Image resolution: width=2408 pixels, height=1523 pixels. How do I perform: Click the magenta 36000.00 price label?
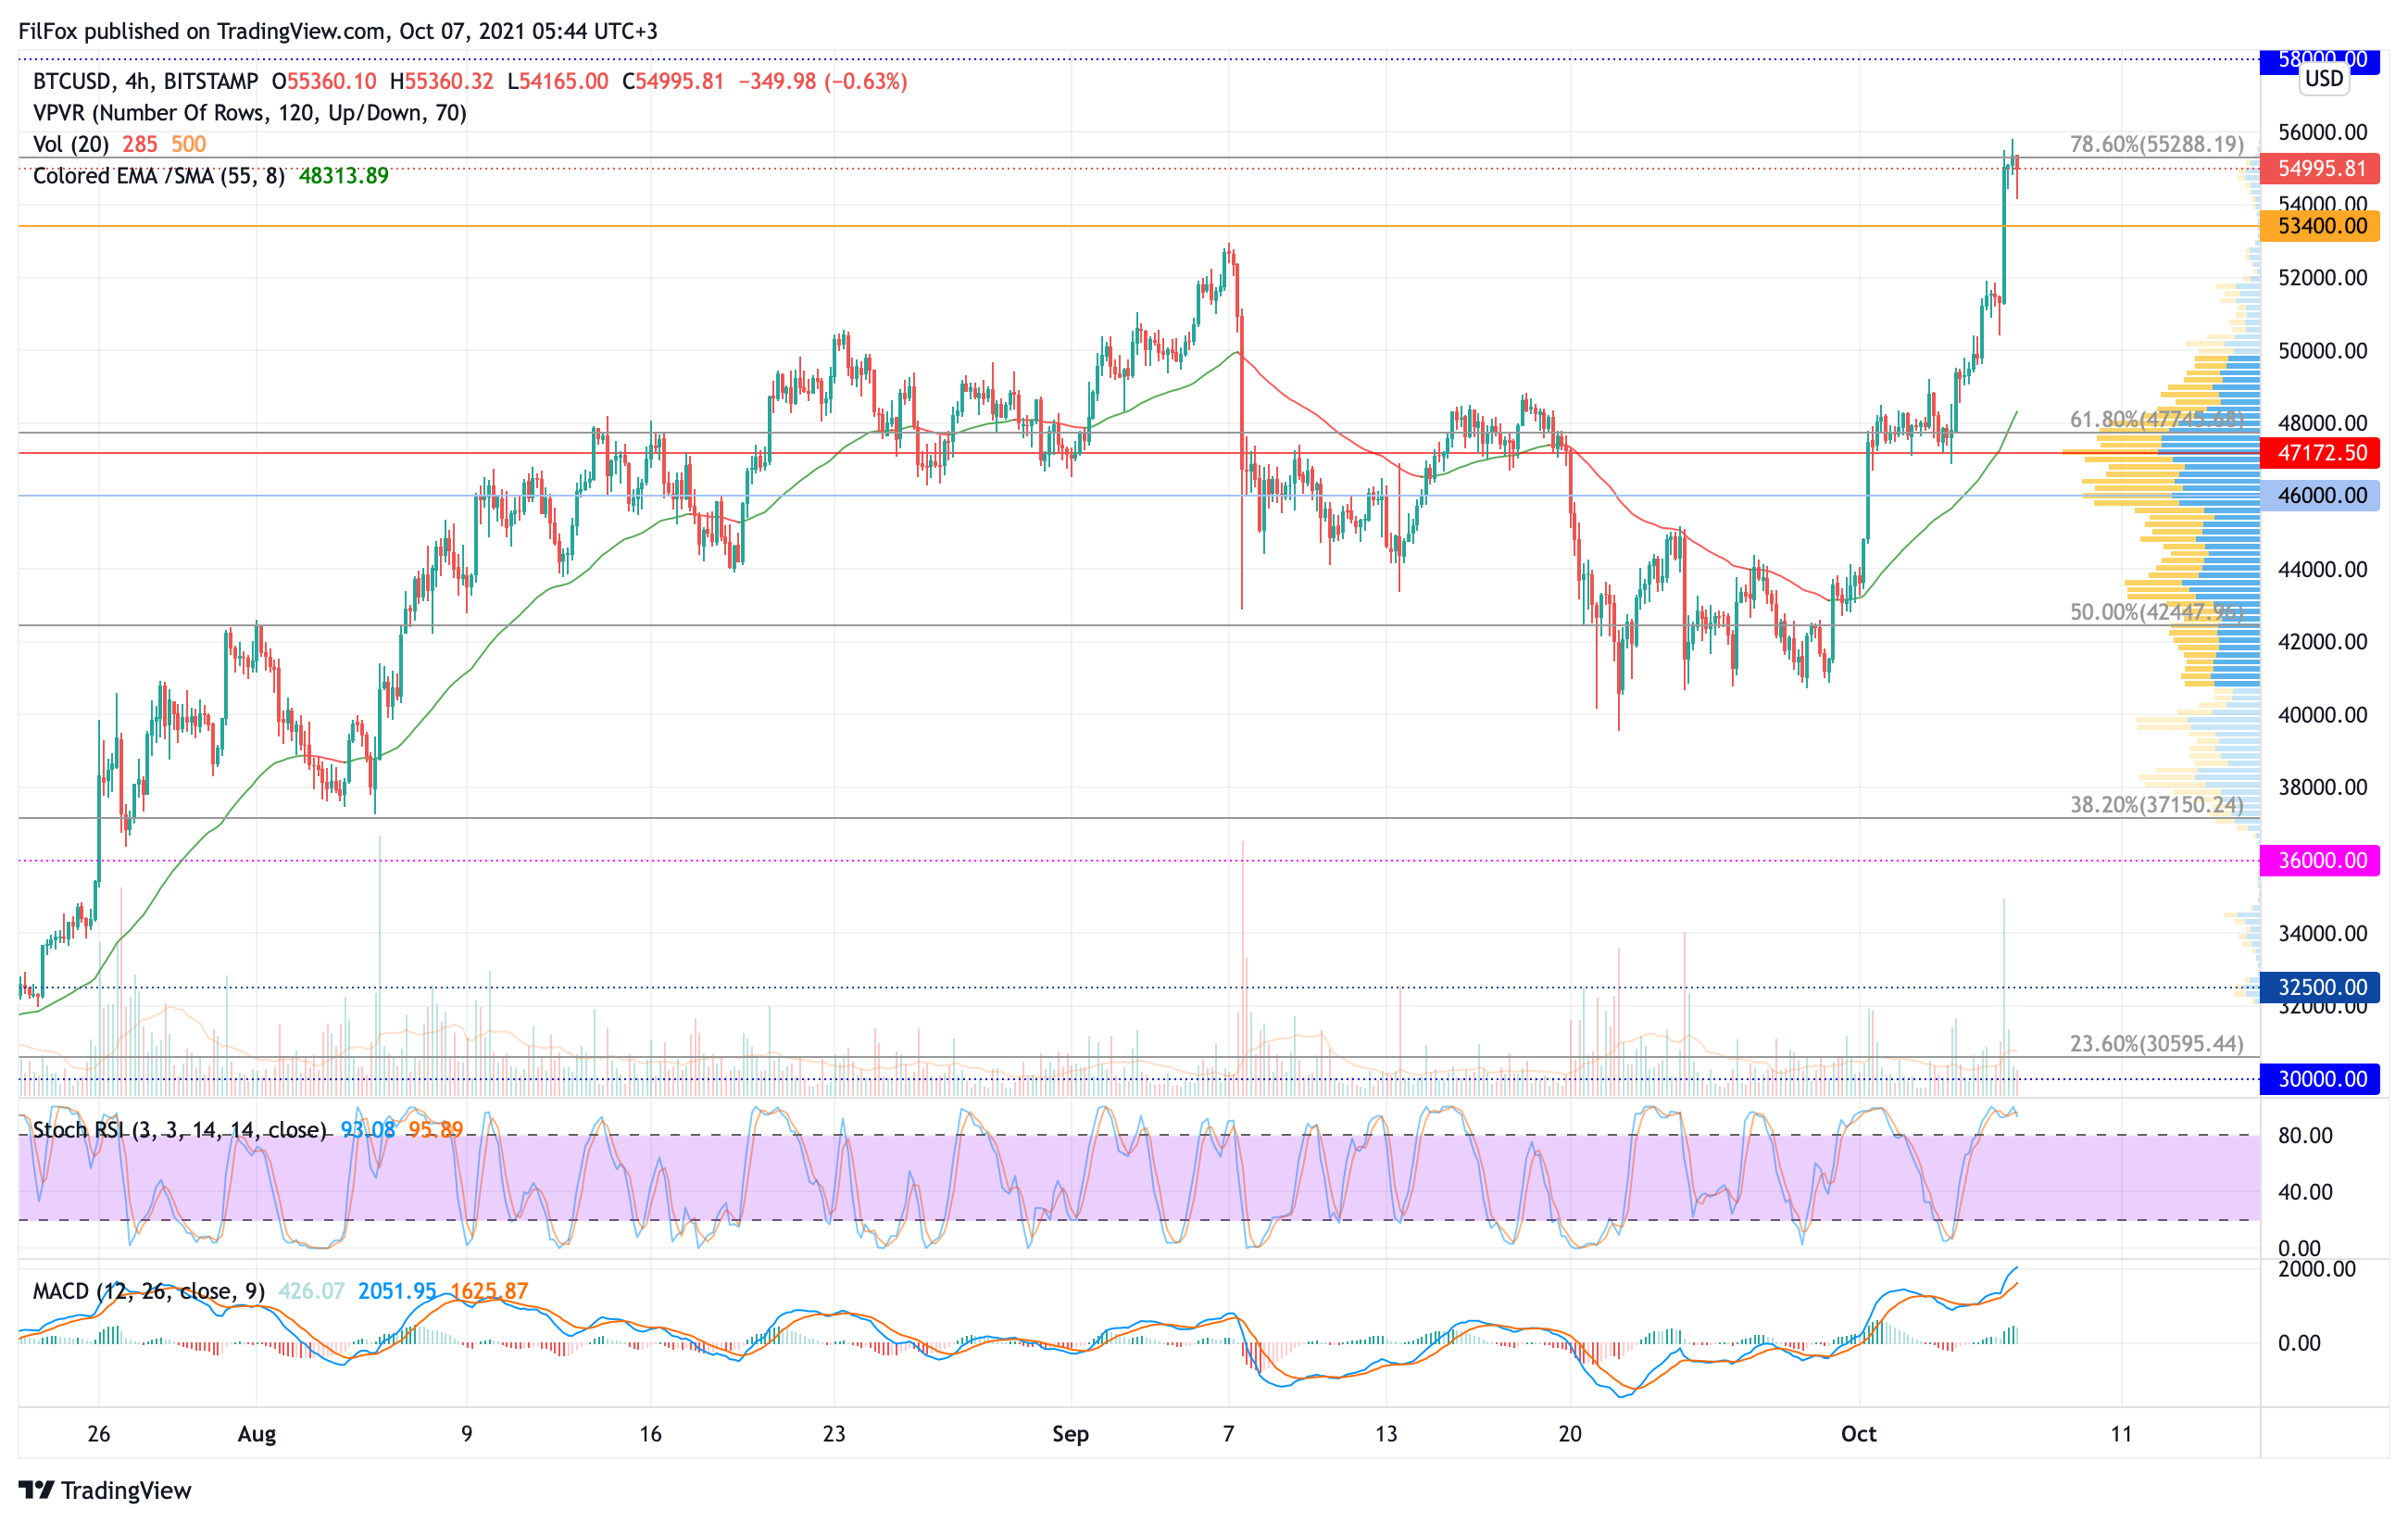(x=2320, y=860)
